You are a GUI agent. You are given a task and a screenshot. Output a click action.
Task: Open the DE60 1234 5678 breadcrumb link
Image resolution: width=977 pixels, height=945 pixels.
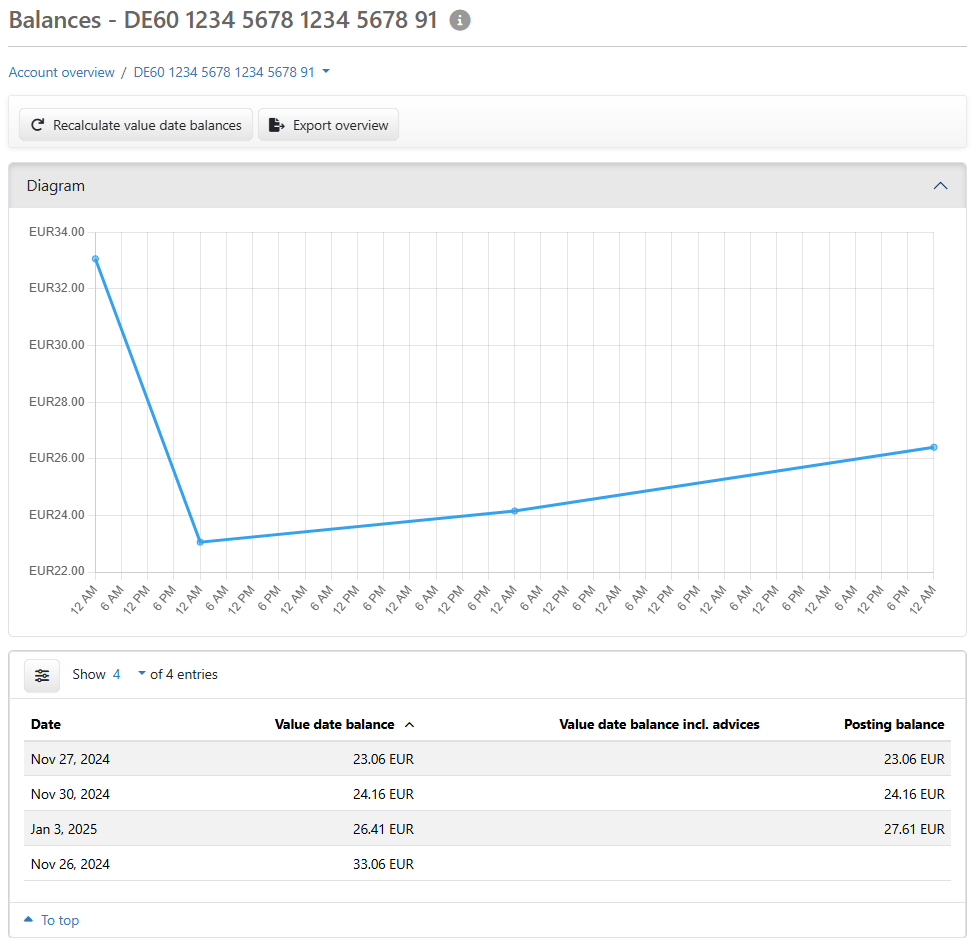pos(224,72)
